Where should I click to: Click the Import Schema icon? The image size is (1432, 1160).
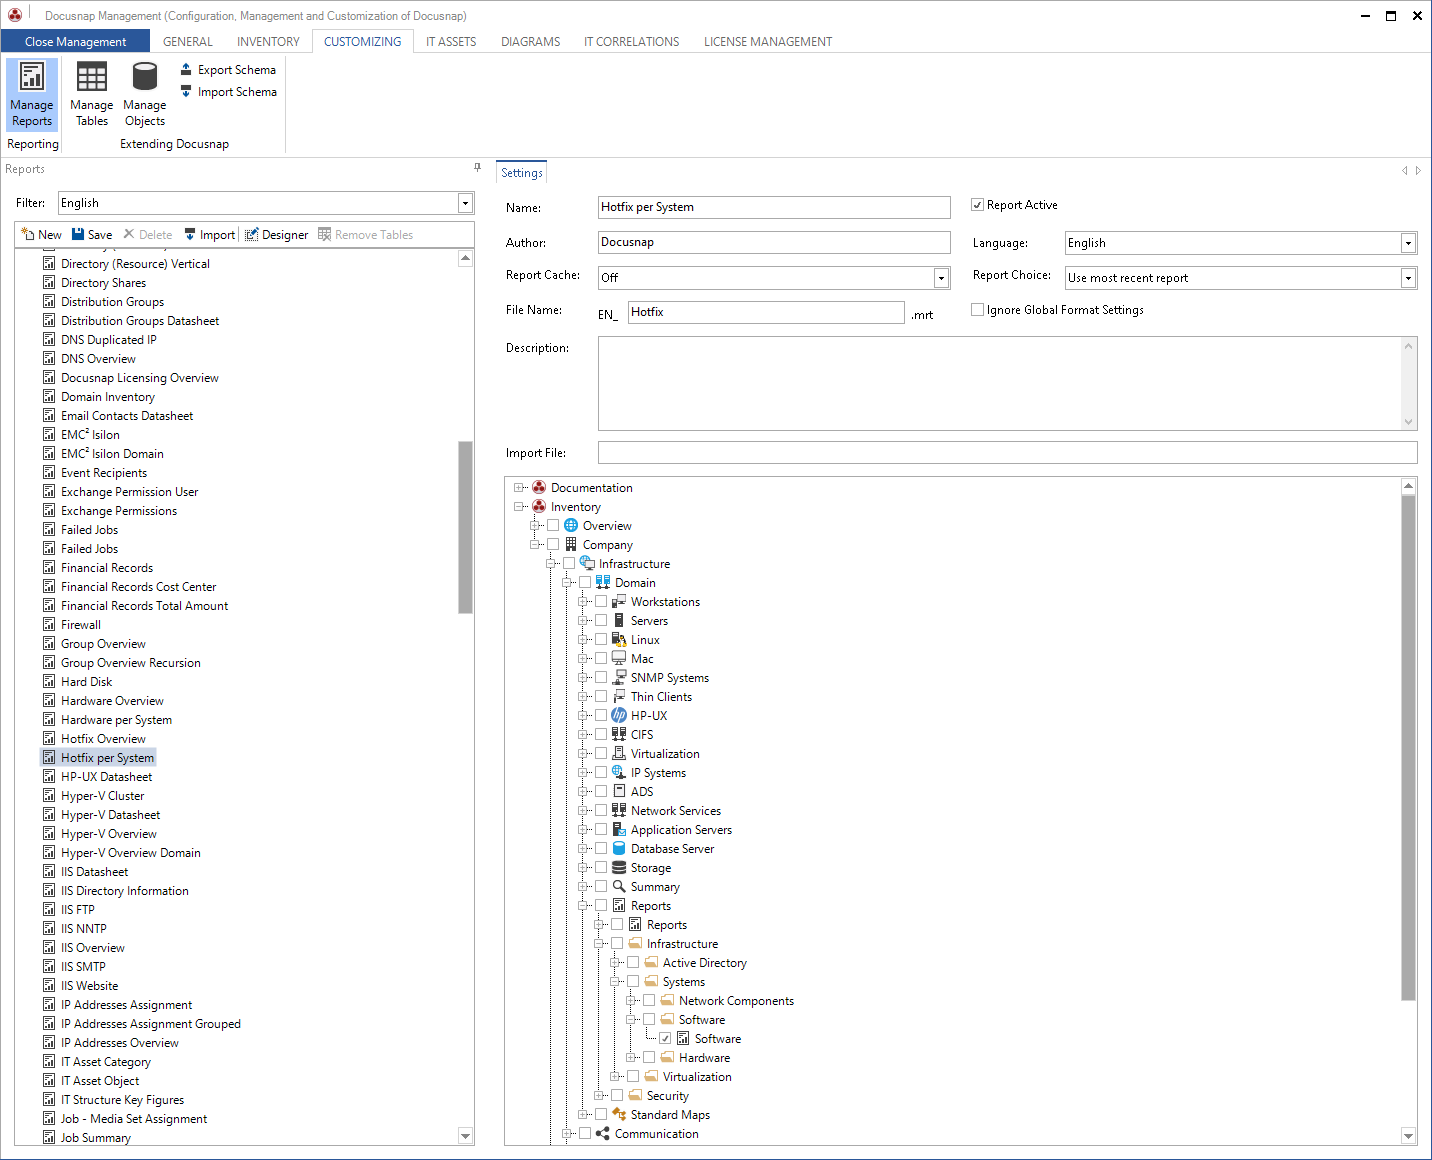[x=186, y=91]
